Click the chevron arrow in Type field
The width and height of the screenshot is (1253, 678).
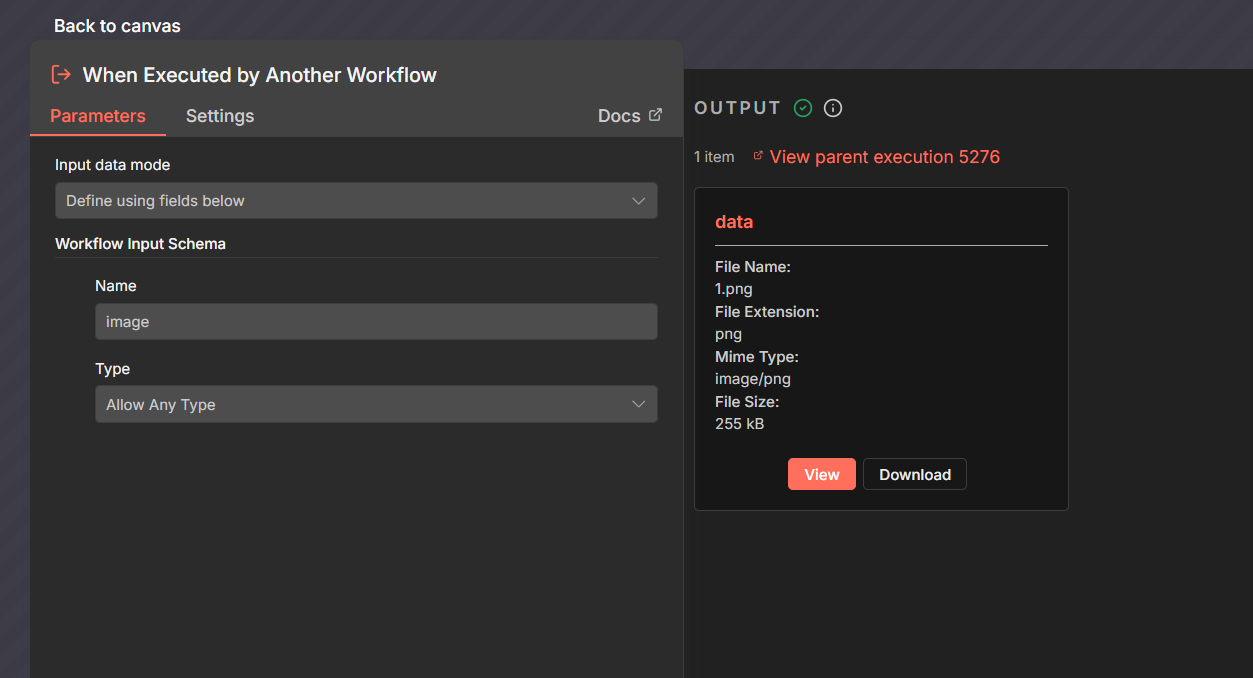click(638, 404)
